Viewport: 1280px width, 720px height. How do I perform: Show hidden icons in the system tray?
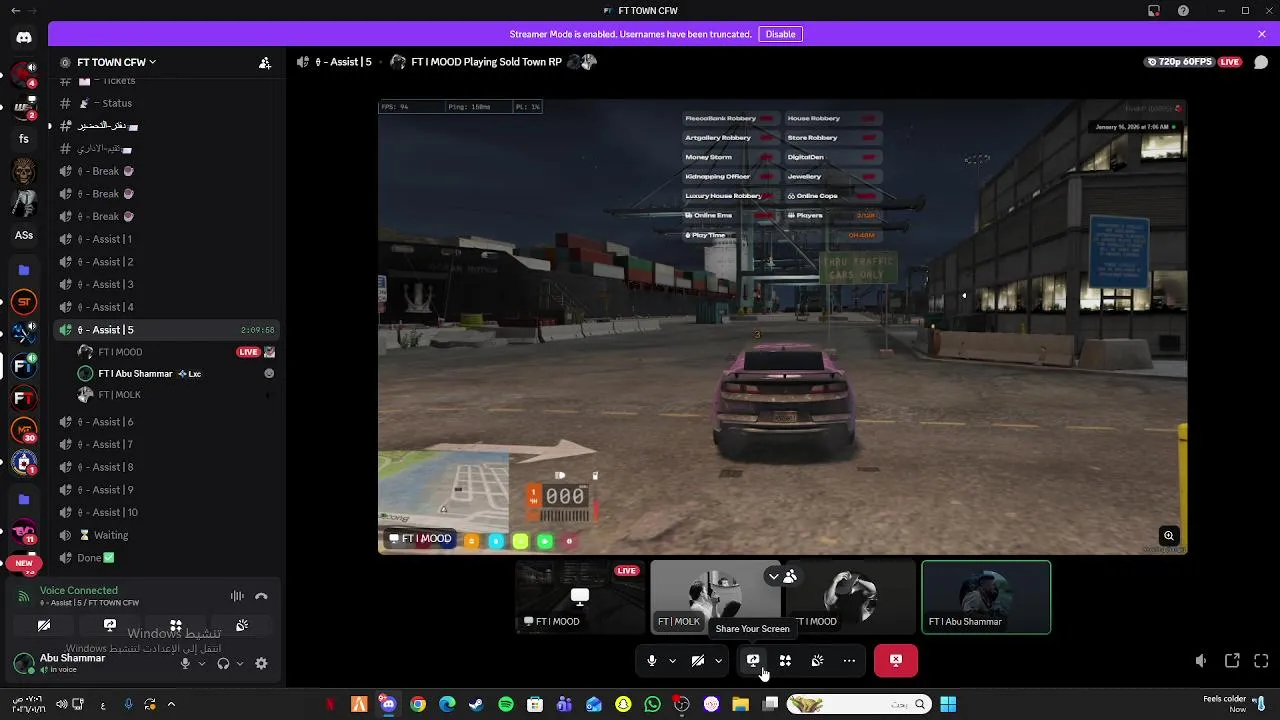pyautogui.click(x=171, y=704)
